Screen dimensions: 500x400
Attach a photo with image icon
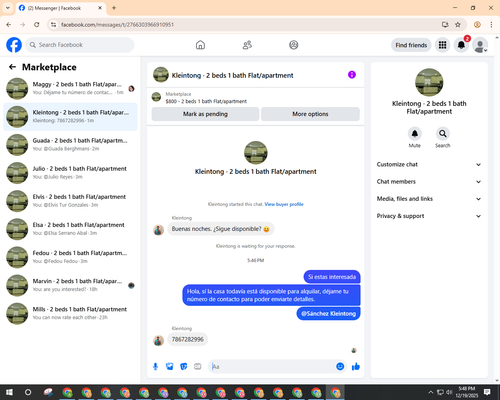[x=170, y=367]
